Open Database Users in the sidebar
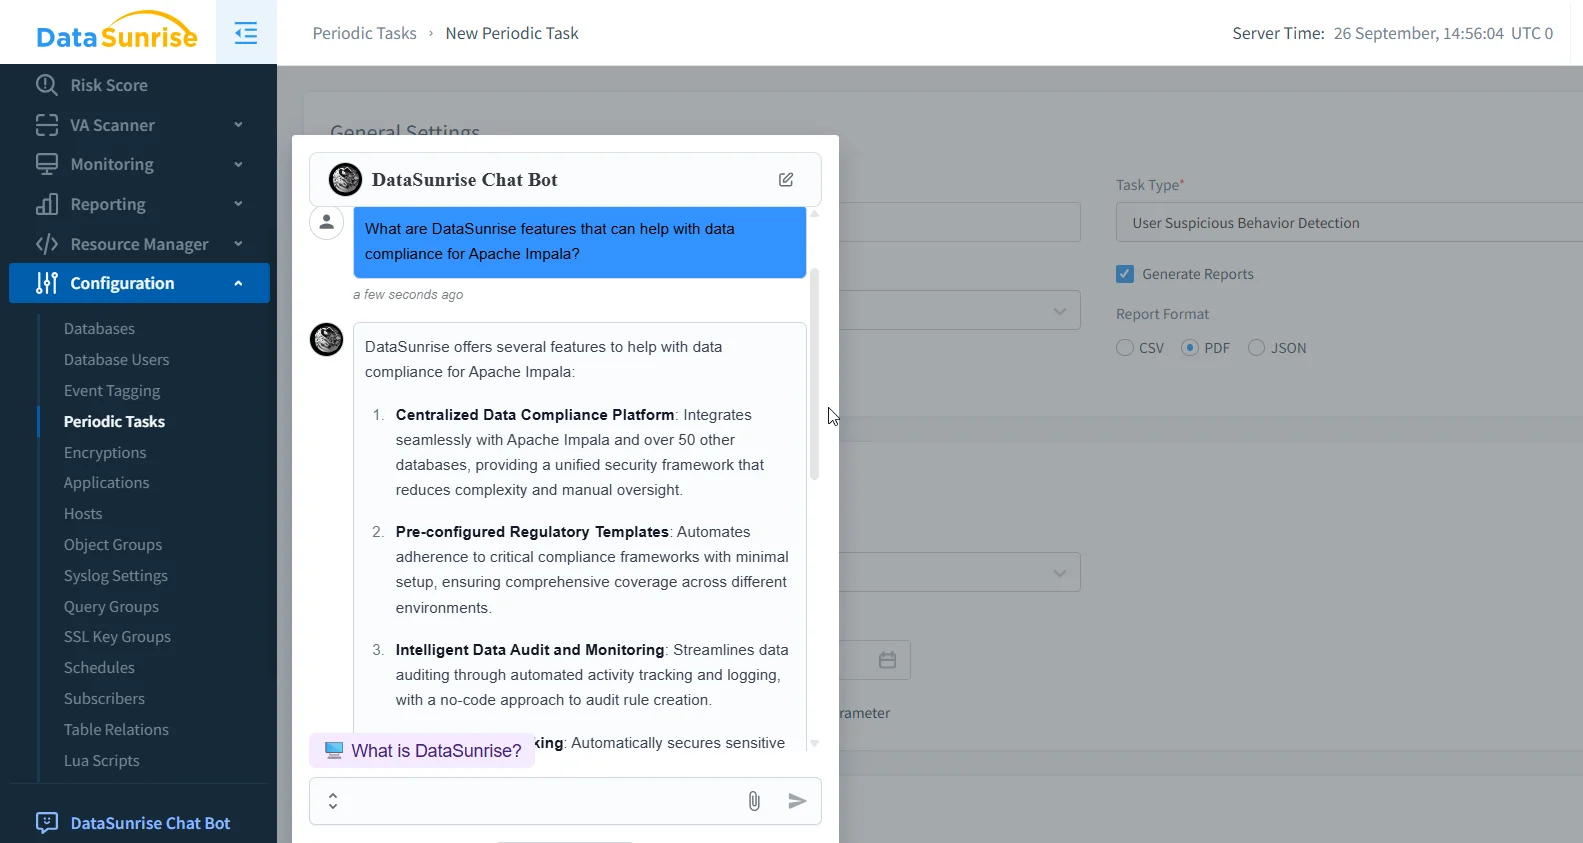The height and width of the screenshot is (843, 1583). (x=116, y=360)
